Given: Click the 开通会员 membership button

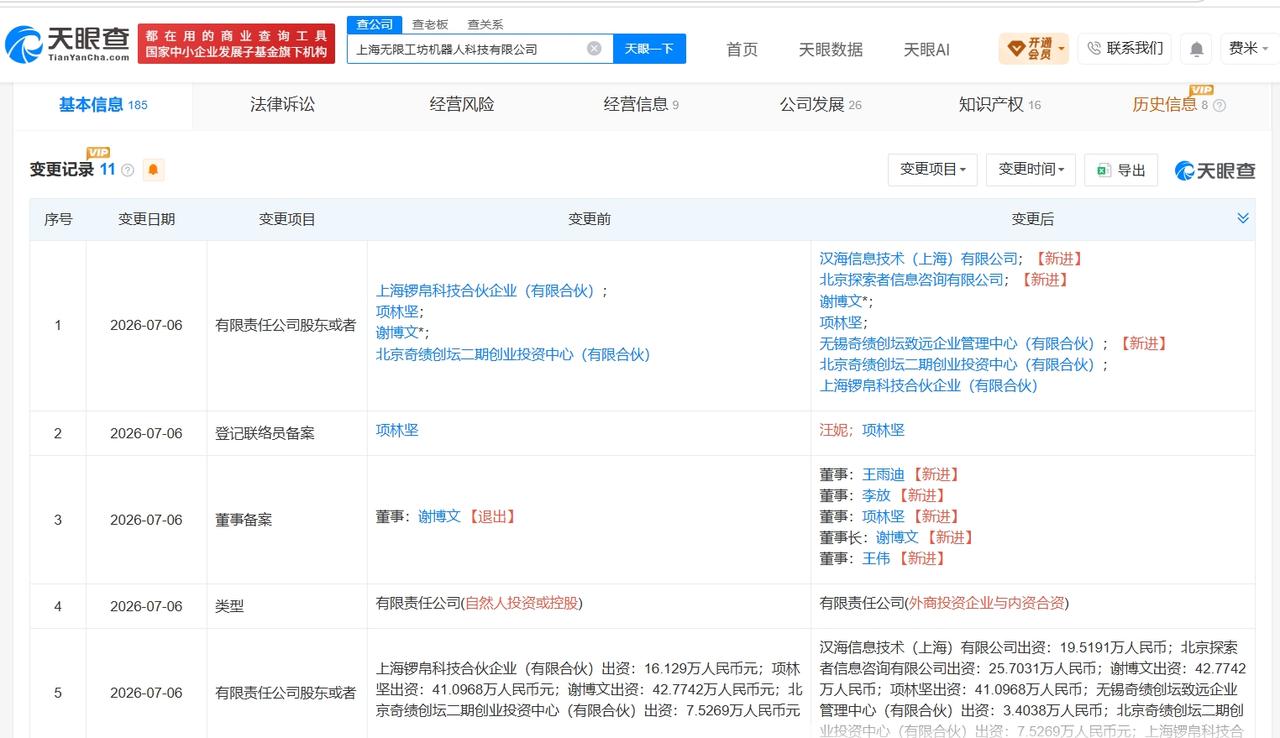Looking at the screenshot, I should point(1034,48).
